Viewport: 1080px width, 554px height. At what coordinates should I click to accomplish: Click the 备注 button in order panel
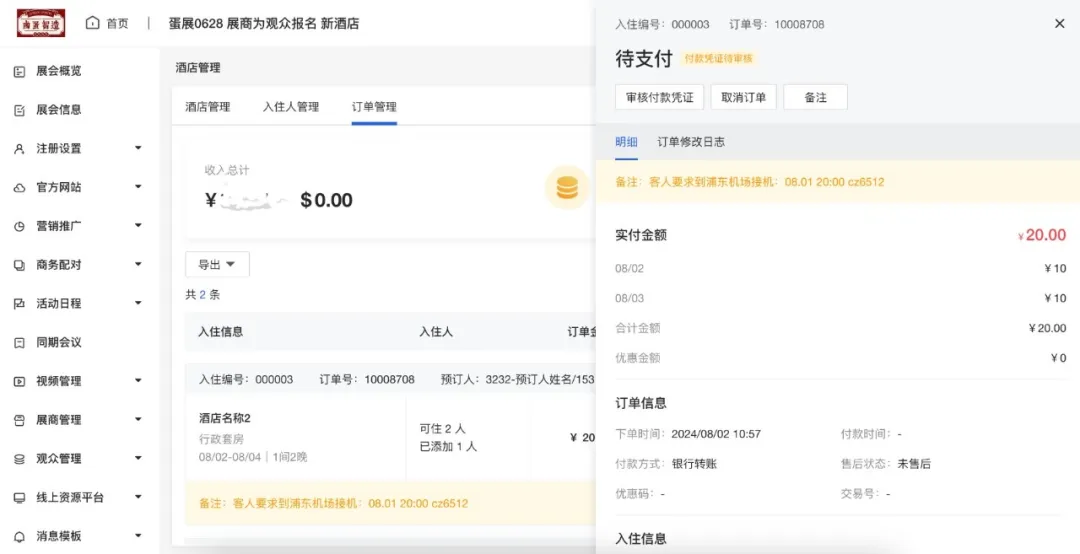coord(815,97)
